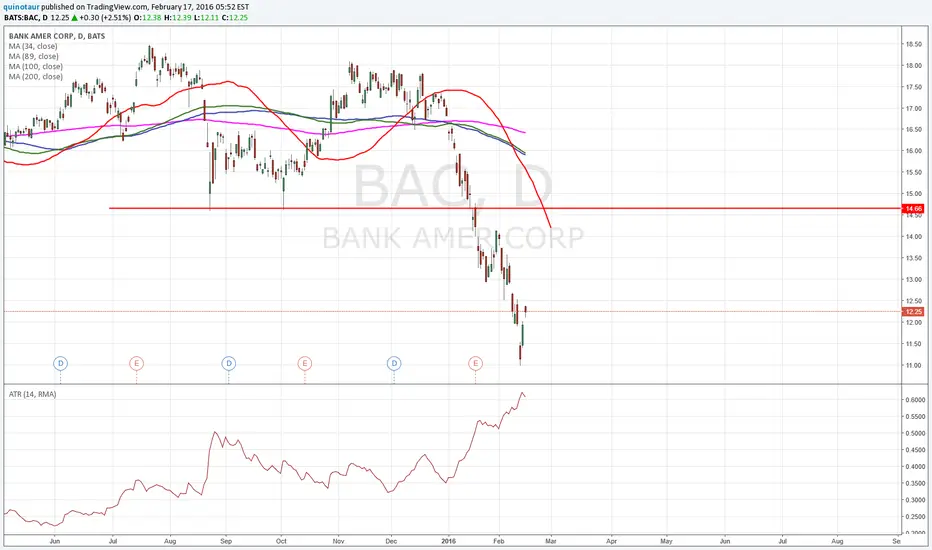The height and width of the screenshot is (550, 932).
Task: Click the BATS:BAC, D symbol in header
Action: 26,18
